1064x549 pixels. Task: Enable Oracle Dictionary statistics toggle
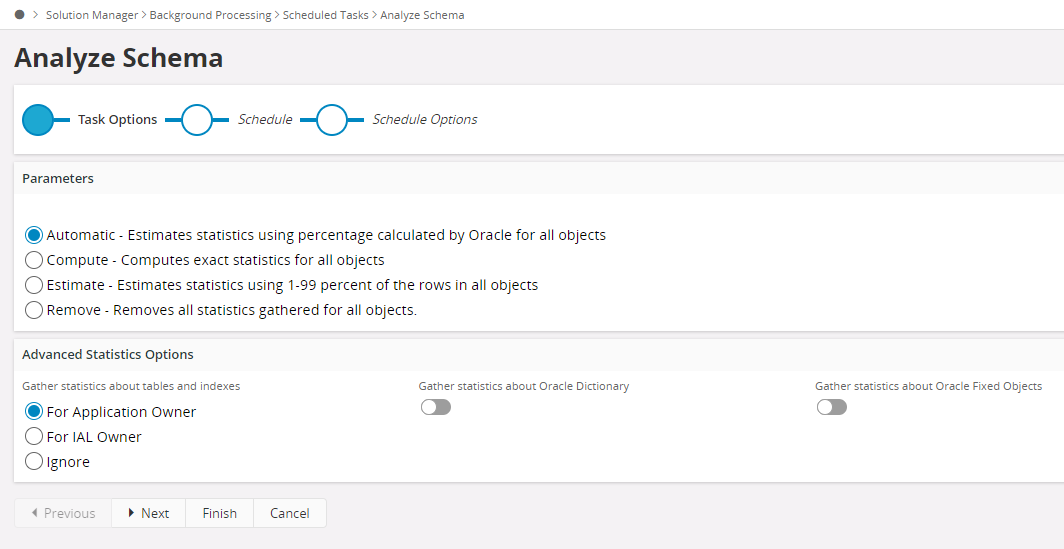click(x=435, y=407)
